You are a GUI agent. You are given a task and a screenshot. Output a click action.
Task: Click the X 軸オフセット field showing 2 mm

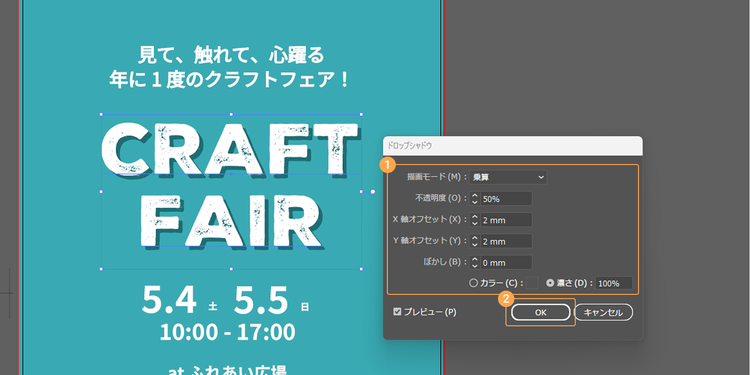point(506,220)
